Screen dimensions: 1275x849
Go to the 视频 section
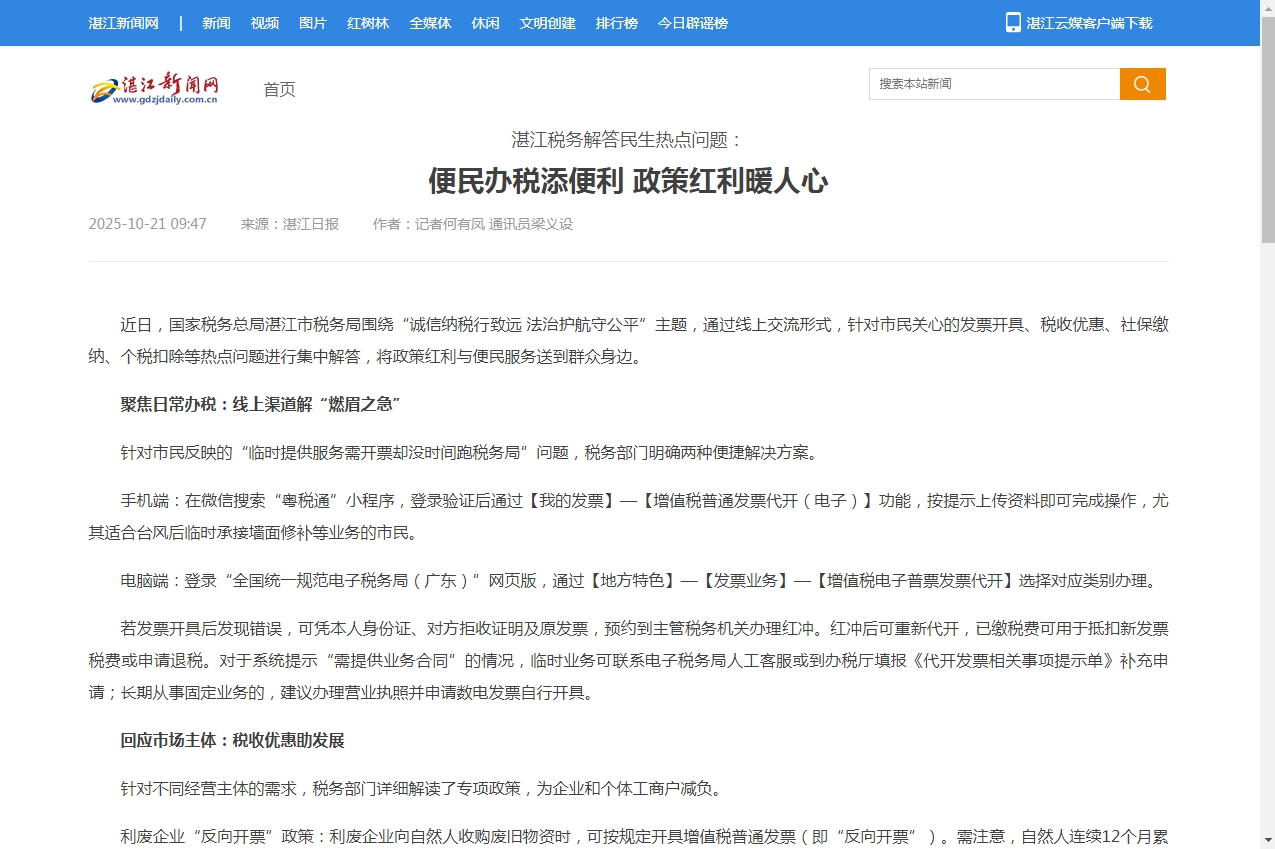point(265,23)
